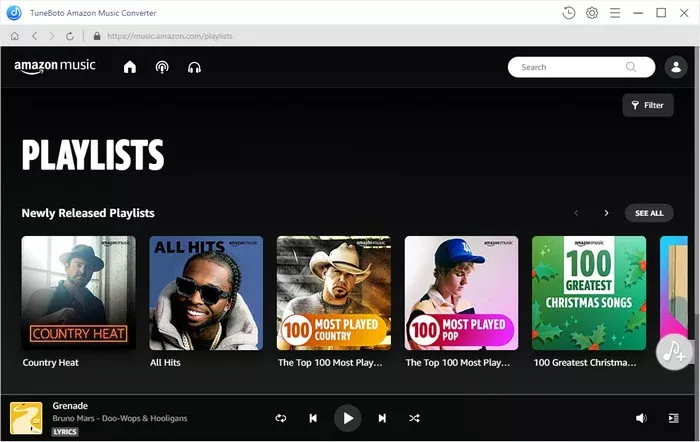The image size is (700, 442).
Task: Open the 100 Most Played Pop cover
Action: click(462, 293)
